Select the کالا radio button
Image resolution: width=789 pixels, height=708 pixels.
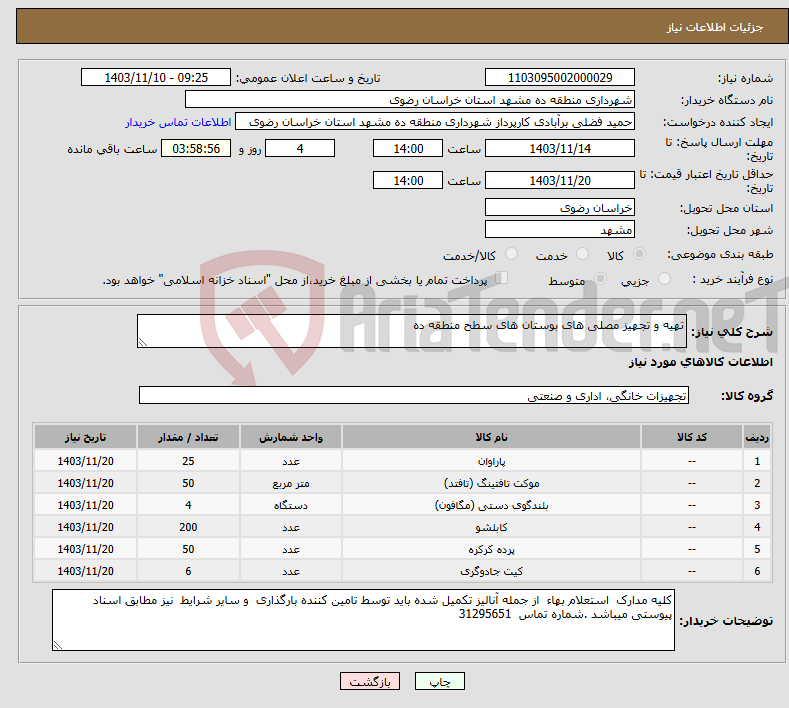click(640, 255)
